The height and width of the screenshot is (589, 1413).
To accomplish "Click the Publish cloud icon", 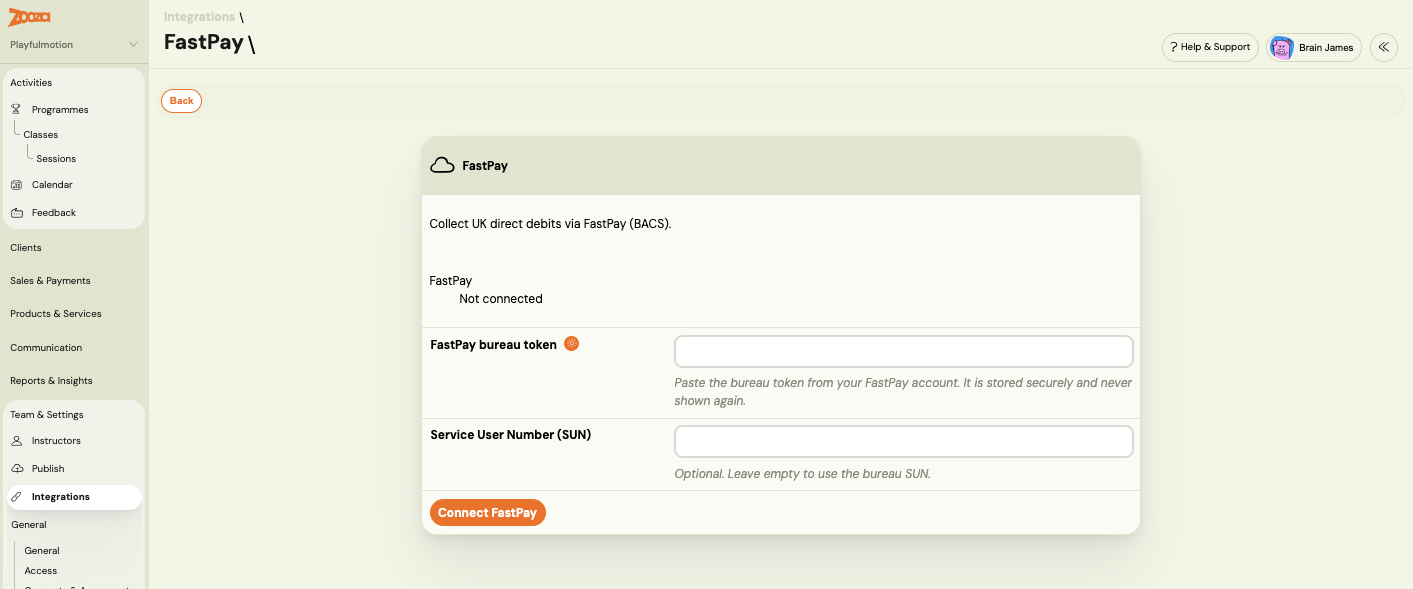I will (x=16, y=469).
